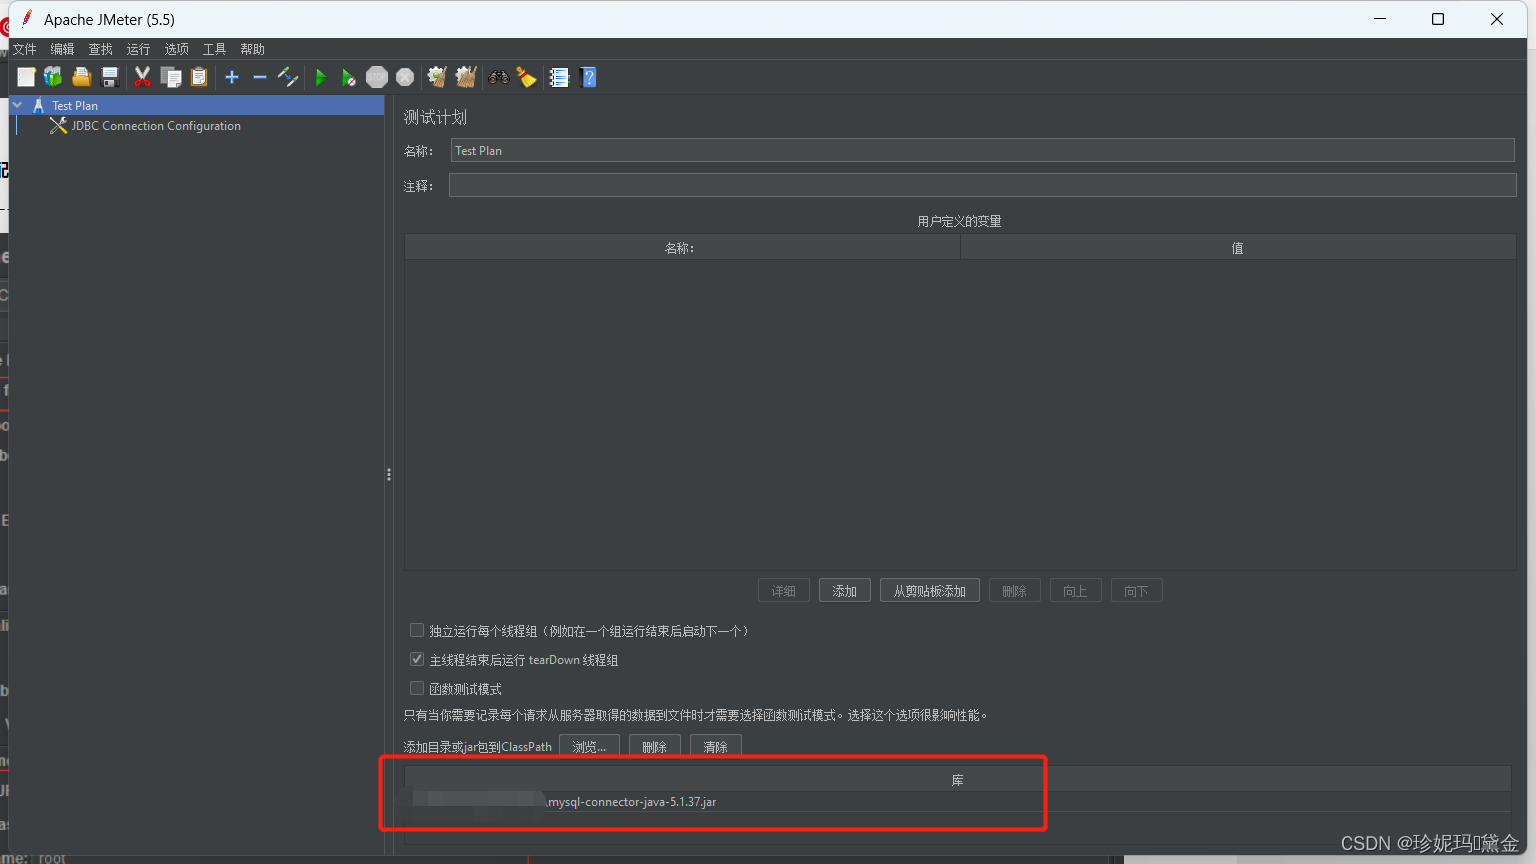Open the 帮助 menu
The height and width of the screenshot is (864, 1536).
(x=253, y=49)
